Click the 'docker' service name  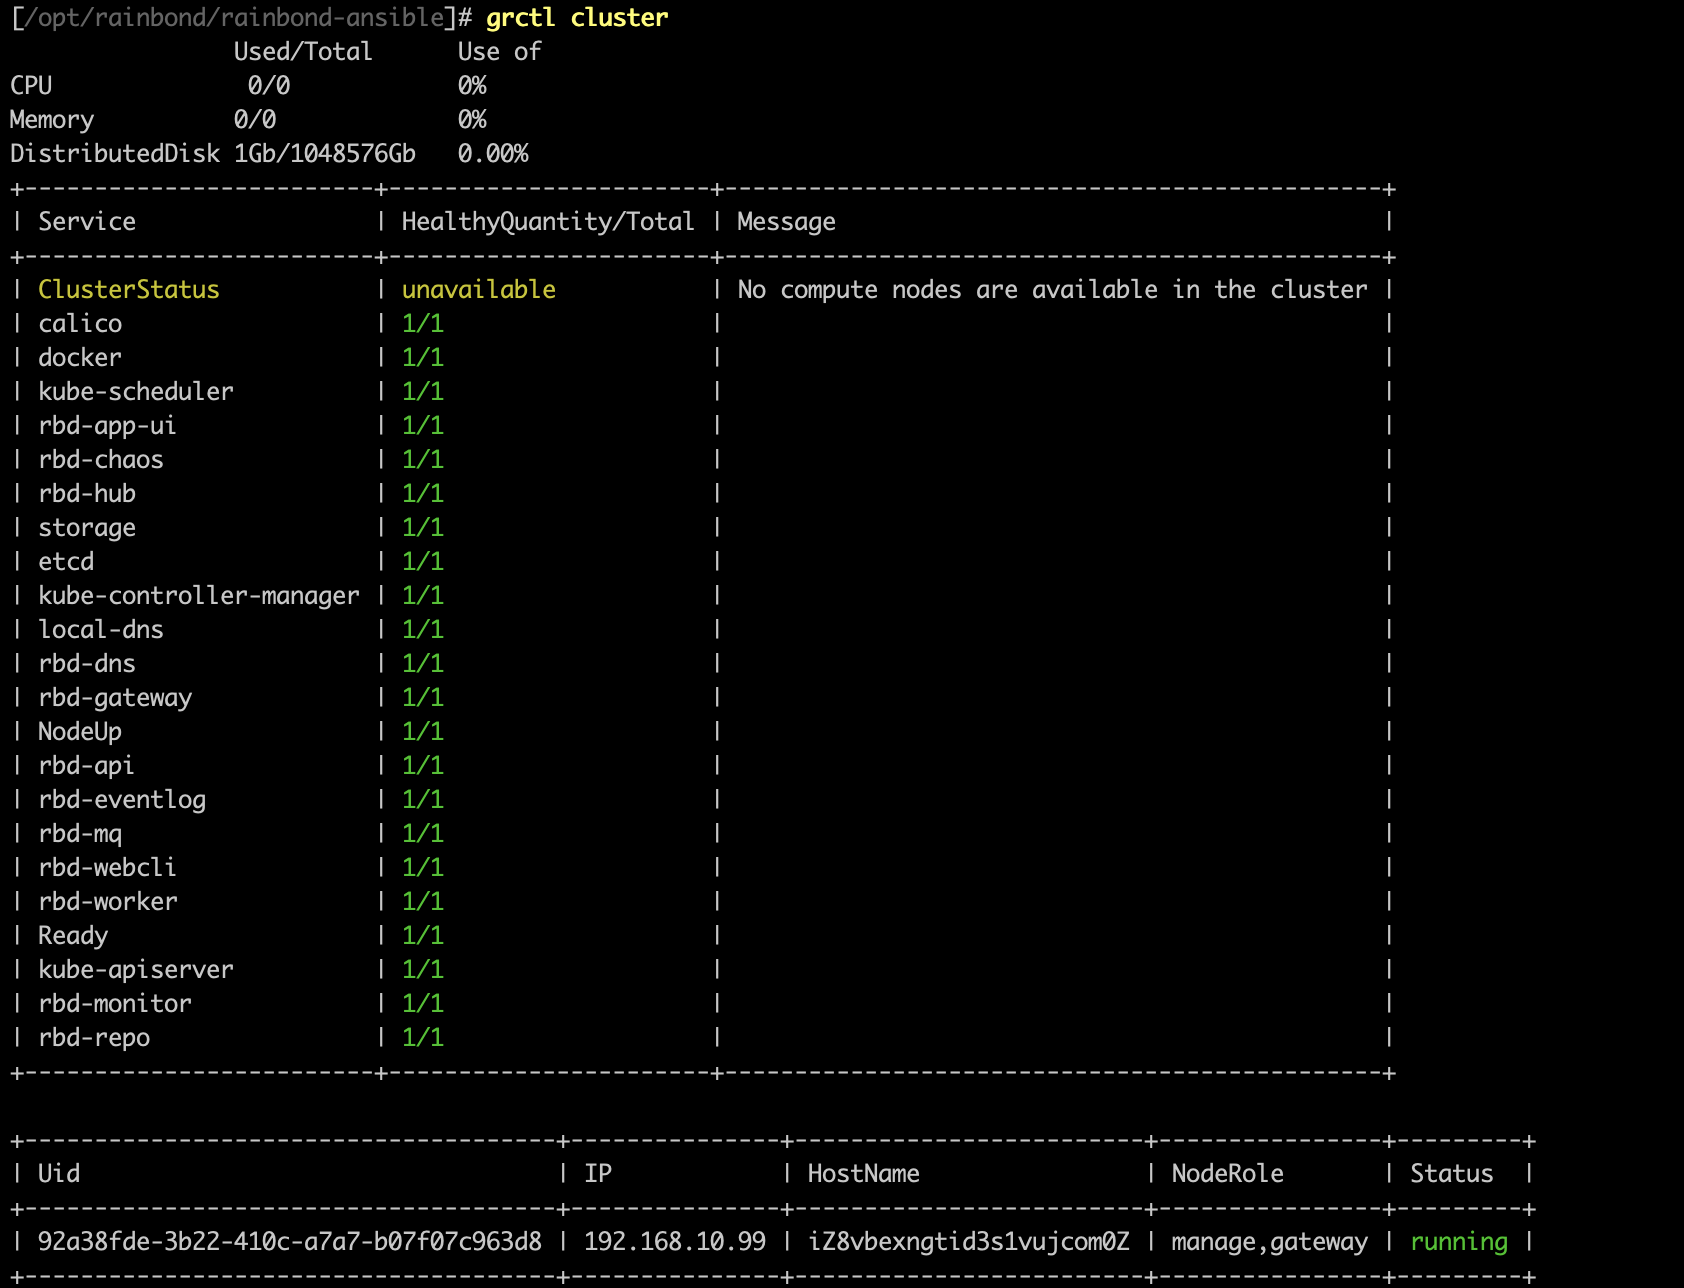[x=80, y=358]
